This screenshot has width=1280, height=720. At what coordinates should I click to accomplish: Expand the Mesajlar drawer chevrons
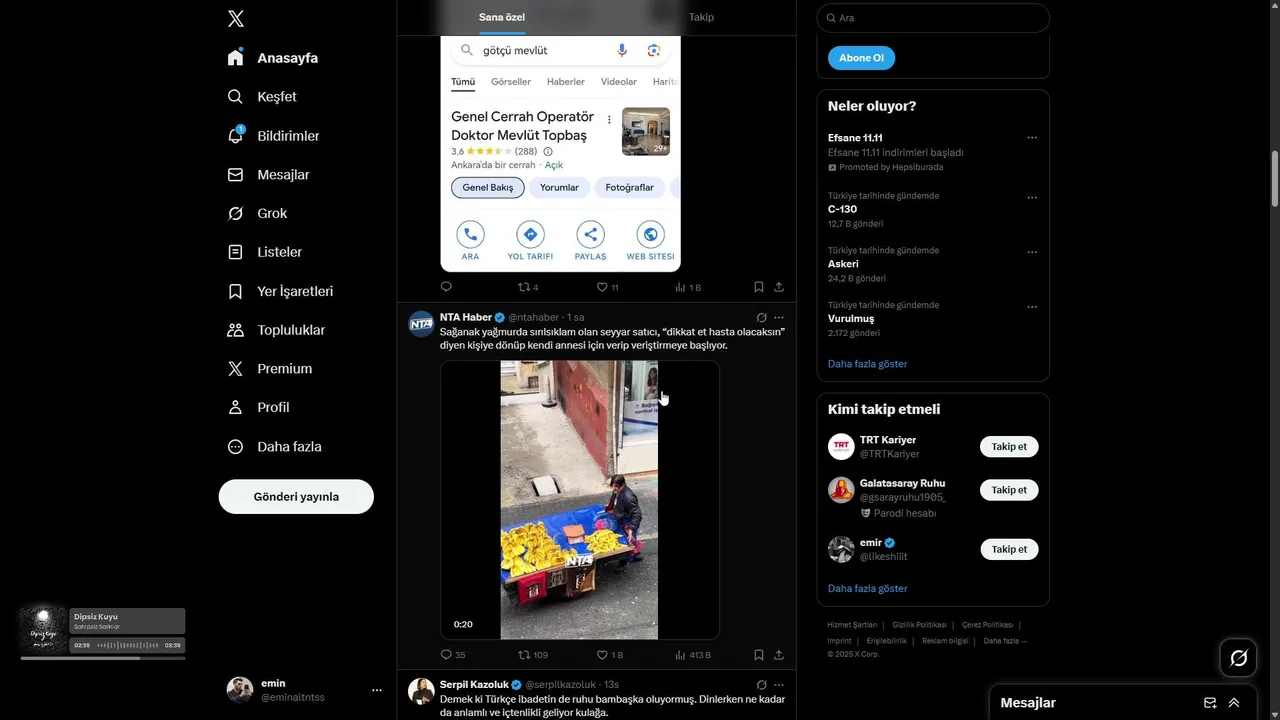(x=1234, y=702)
